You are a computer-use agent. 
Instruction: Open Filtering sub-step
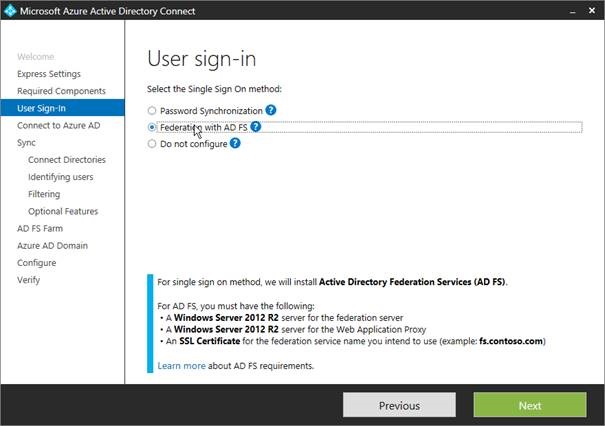(44, 194)
